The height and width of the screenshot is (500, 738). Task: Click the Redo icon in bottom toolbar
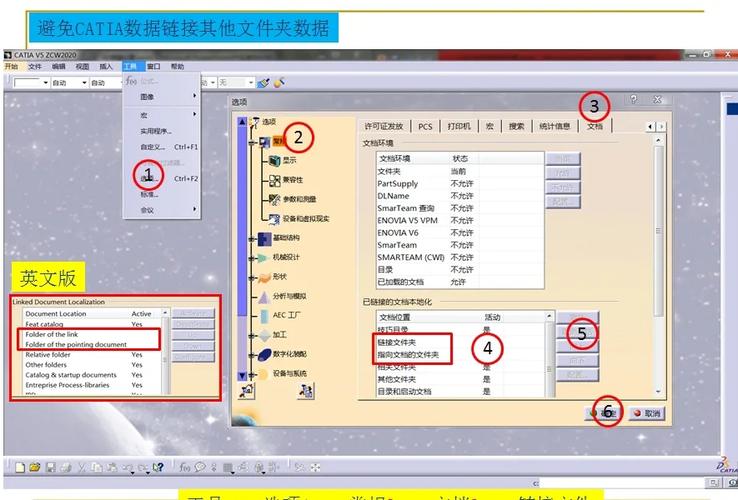point(142,467)
